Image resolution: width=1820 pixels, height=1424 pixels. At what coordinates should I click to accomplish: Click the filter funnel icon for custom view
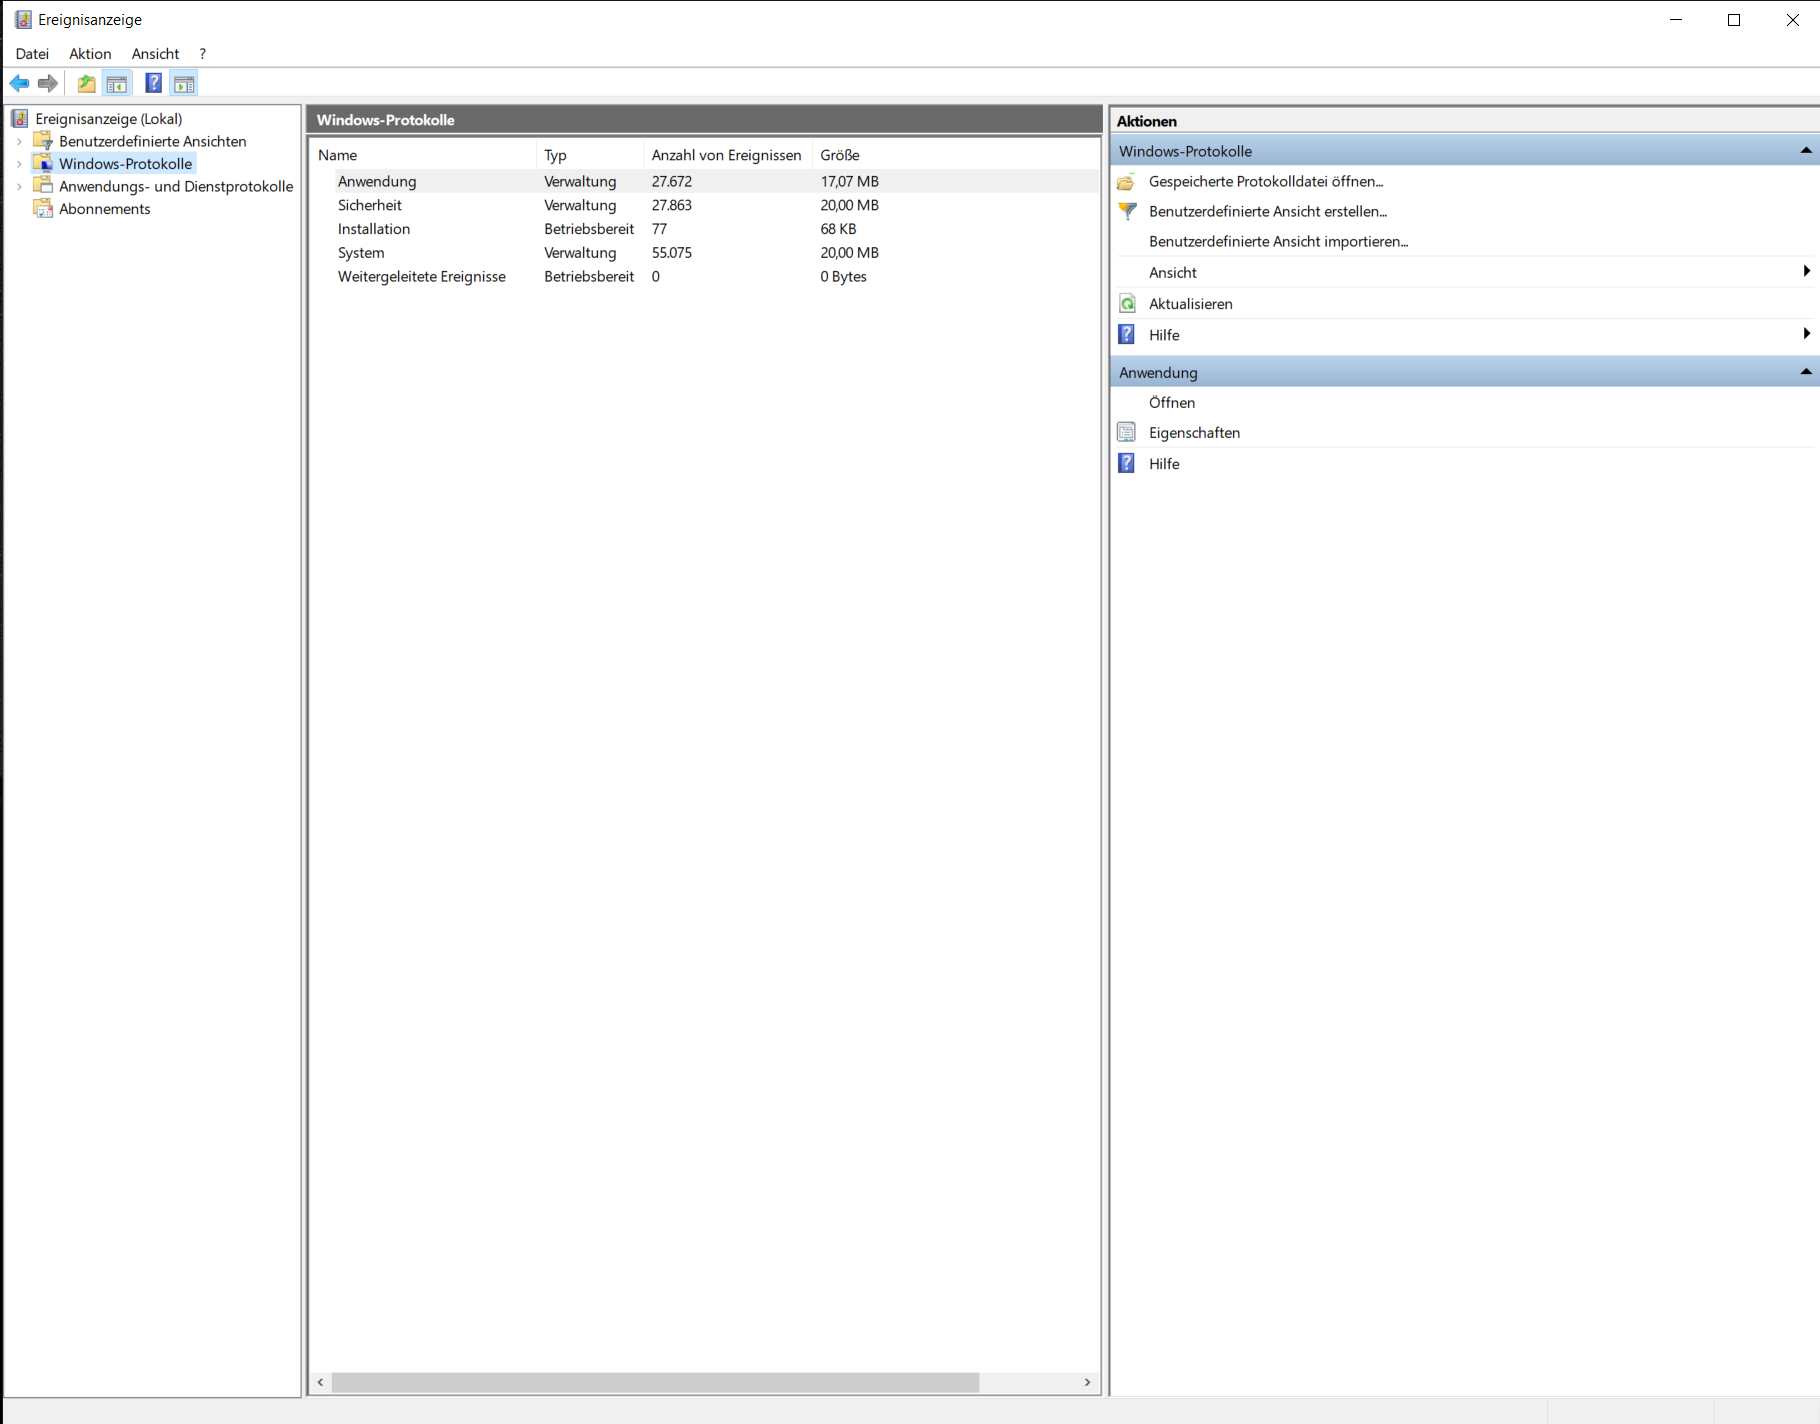pos(1127,211)
